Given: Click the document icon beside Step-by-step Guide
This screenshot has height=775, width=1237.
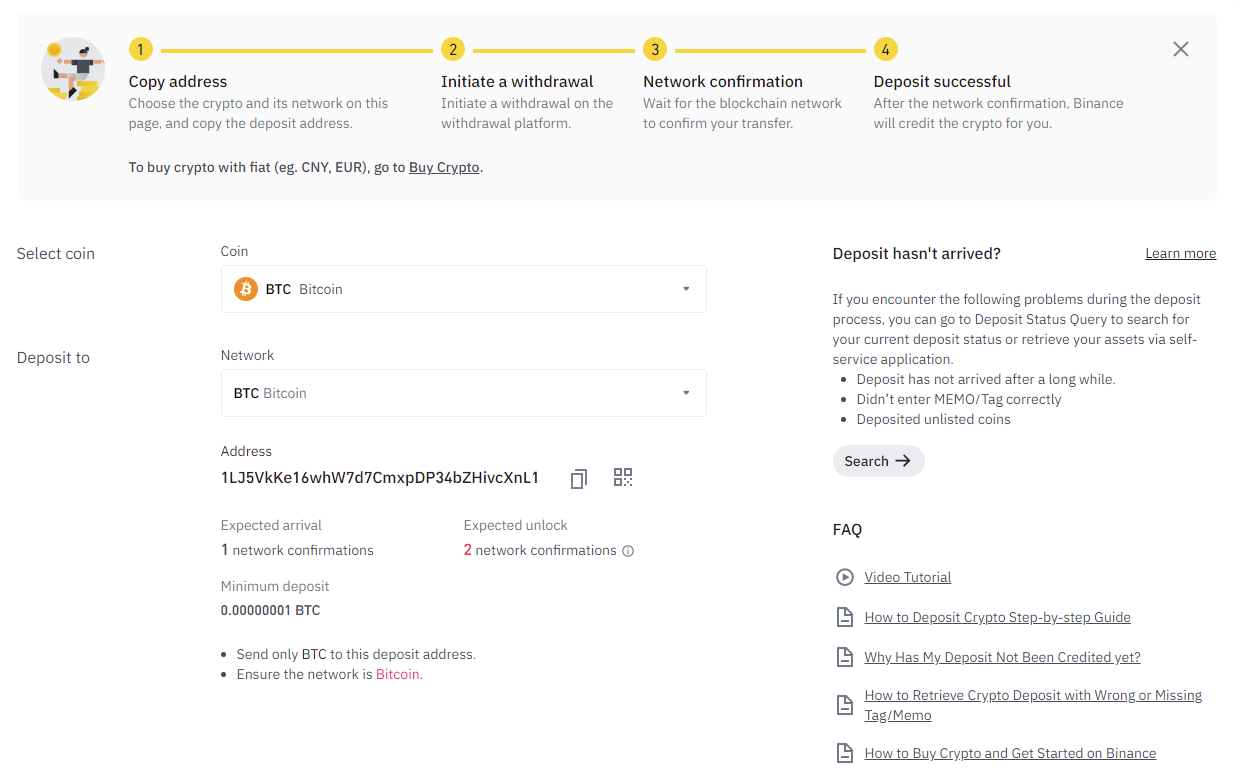Looking at the screenshot, I should pyautogui.click(x=845, y=617).
